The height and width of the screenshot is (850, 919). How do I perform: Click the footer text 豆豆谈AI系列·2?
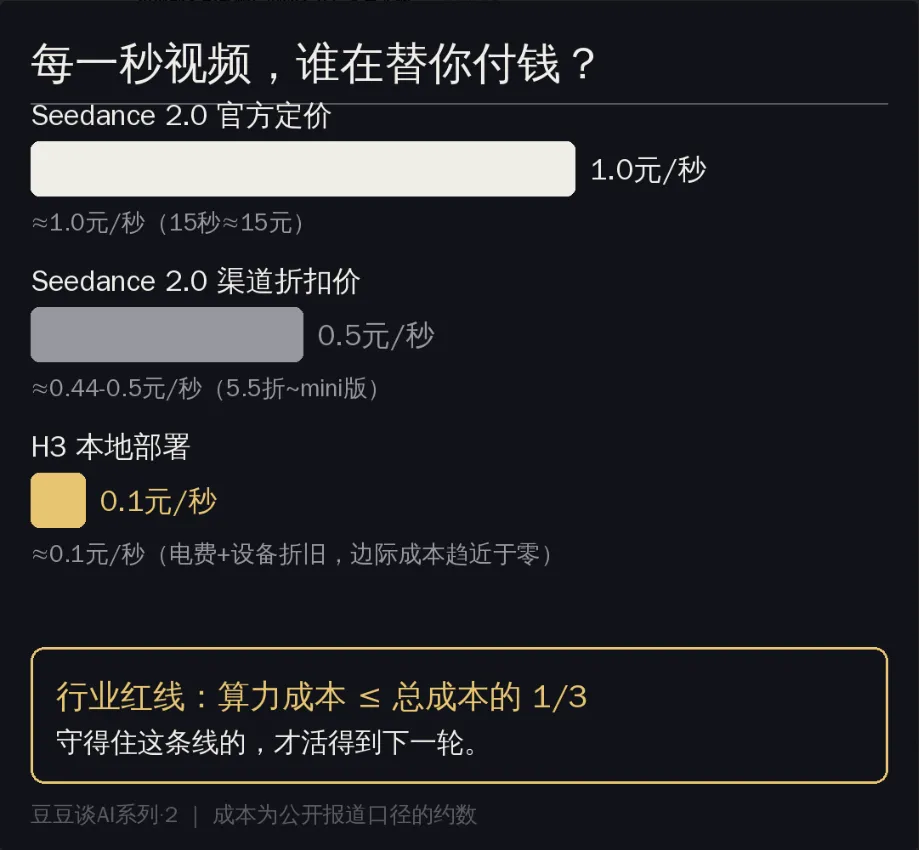(104, 815)
